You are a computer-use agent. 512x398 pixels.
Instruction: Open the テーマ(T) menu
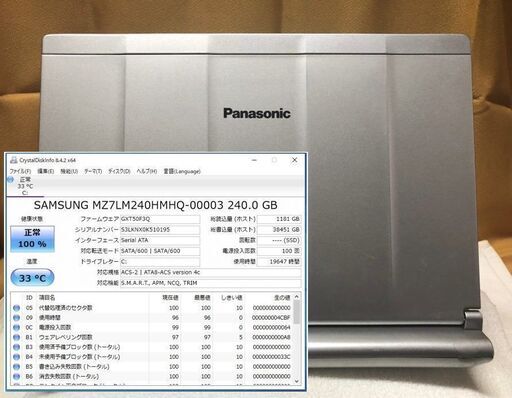coord(93,171)
